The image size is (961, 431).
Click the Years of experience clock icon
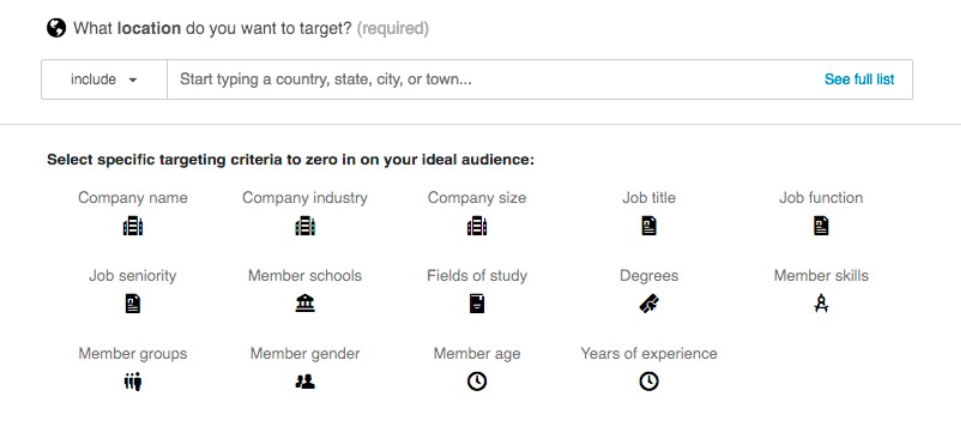648,382
